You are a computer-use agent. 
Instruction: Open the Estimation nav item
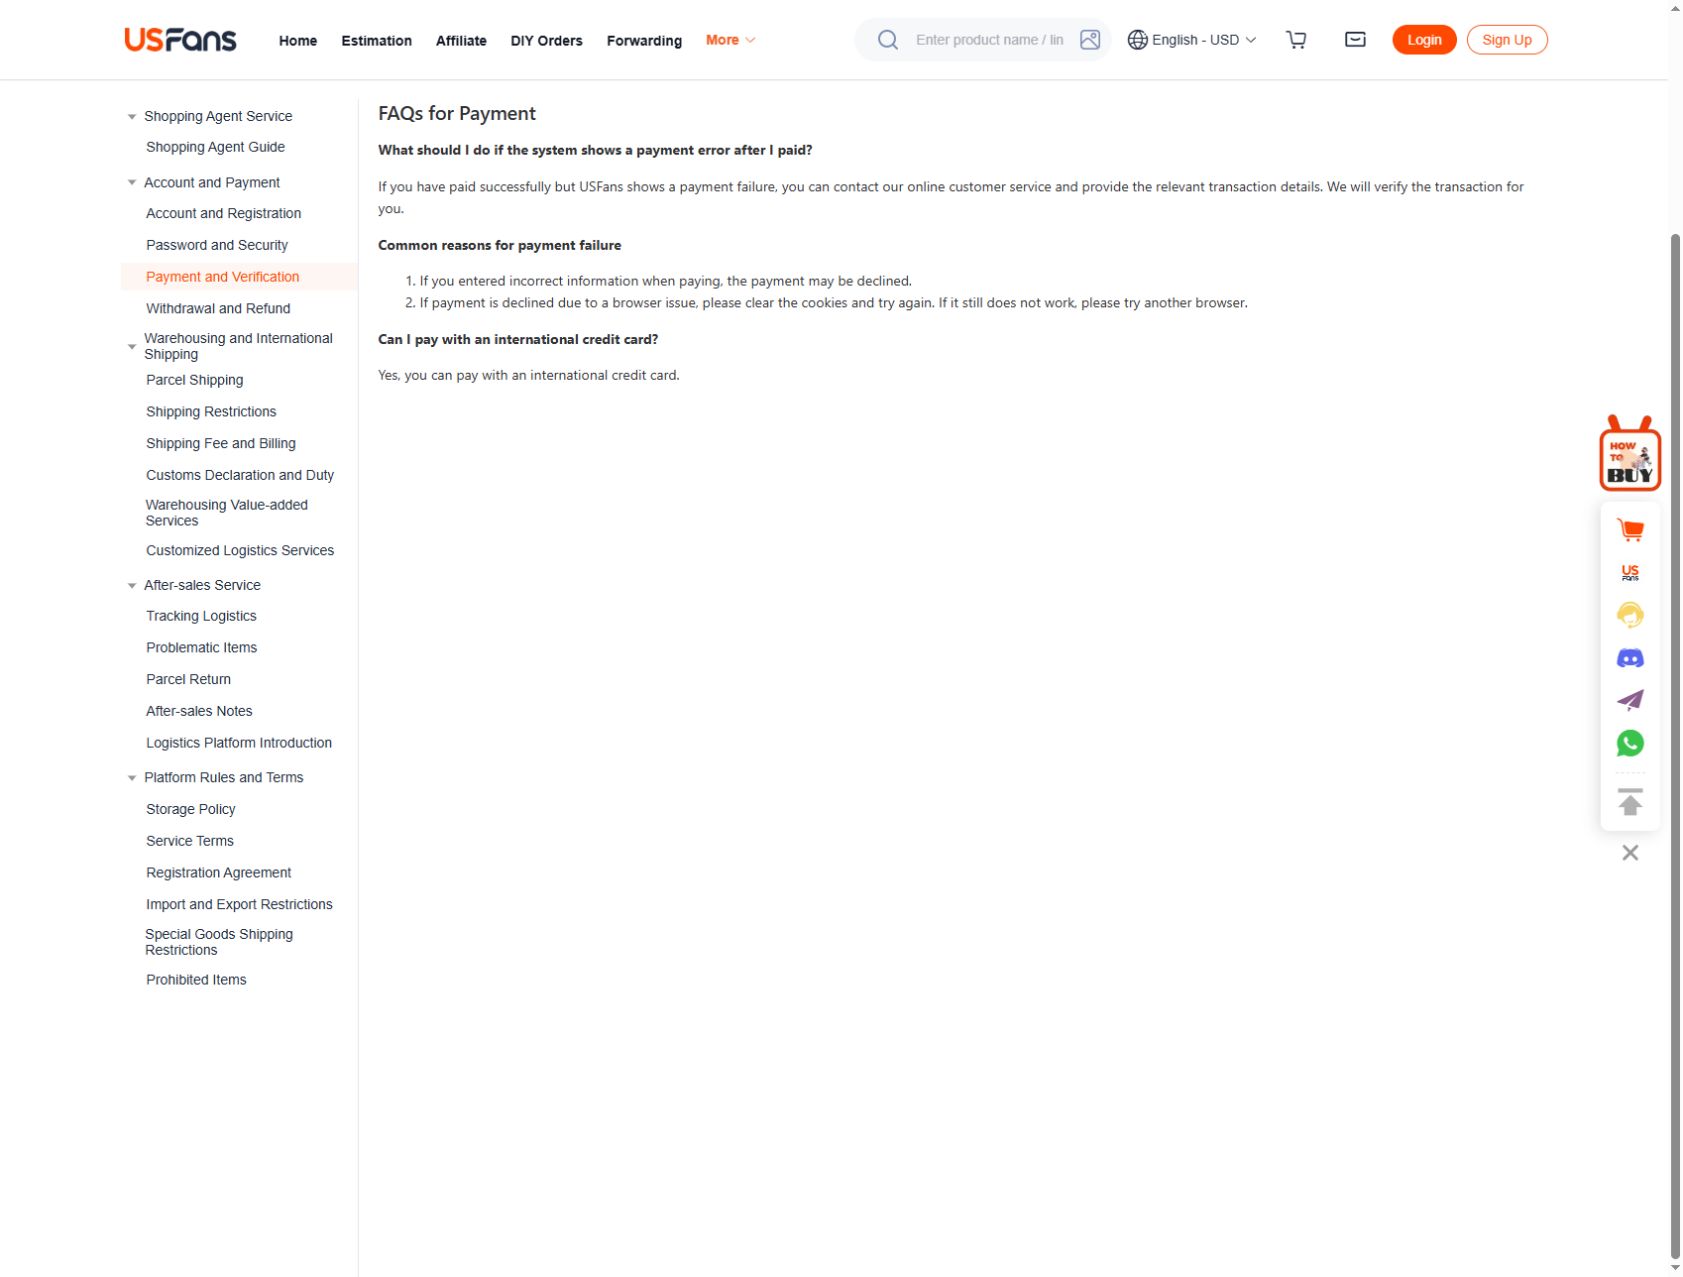click(x=376, y=41)
